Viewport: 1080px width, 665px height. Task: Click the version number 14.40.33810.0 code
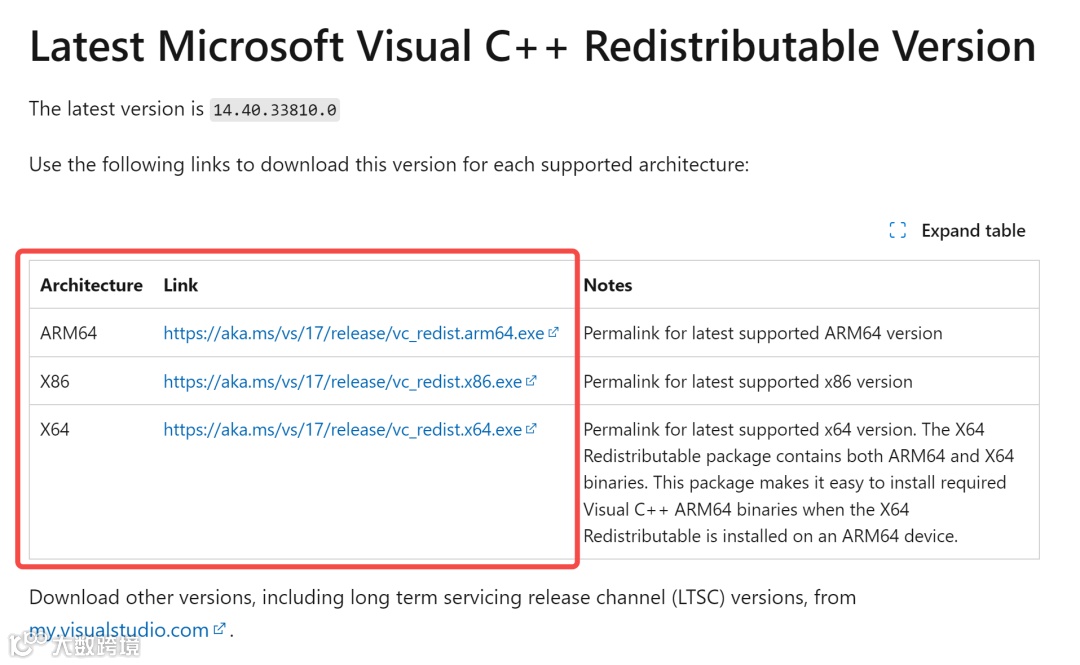pyautogui.click(x=275, y=110)
